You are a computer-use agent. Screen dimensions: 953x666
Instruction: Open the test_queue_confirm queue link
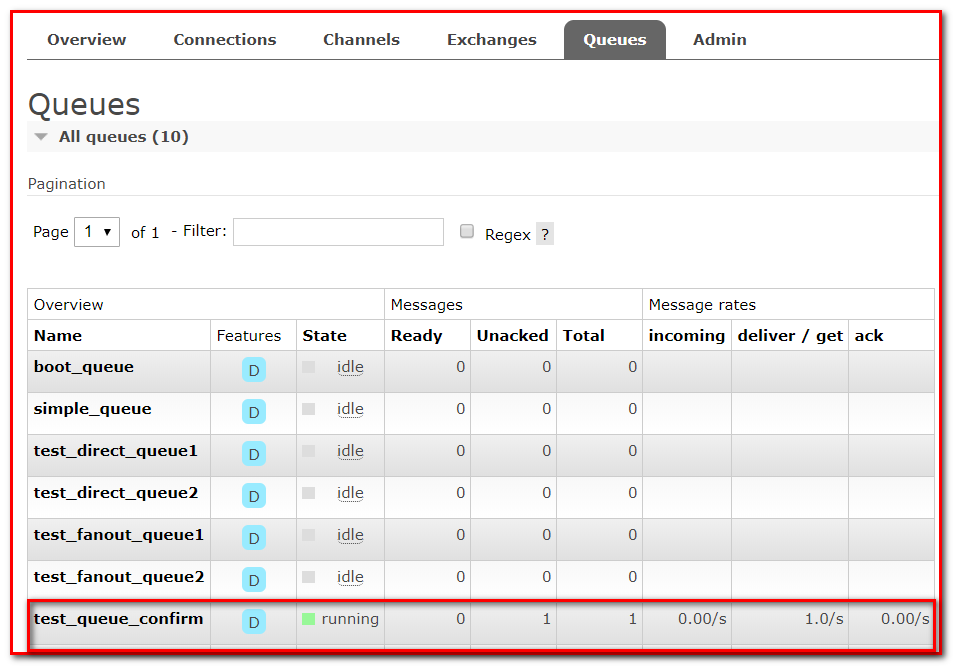(x=118, y=619)
